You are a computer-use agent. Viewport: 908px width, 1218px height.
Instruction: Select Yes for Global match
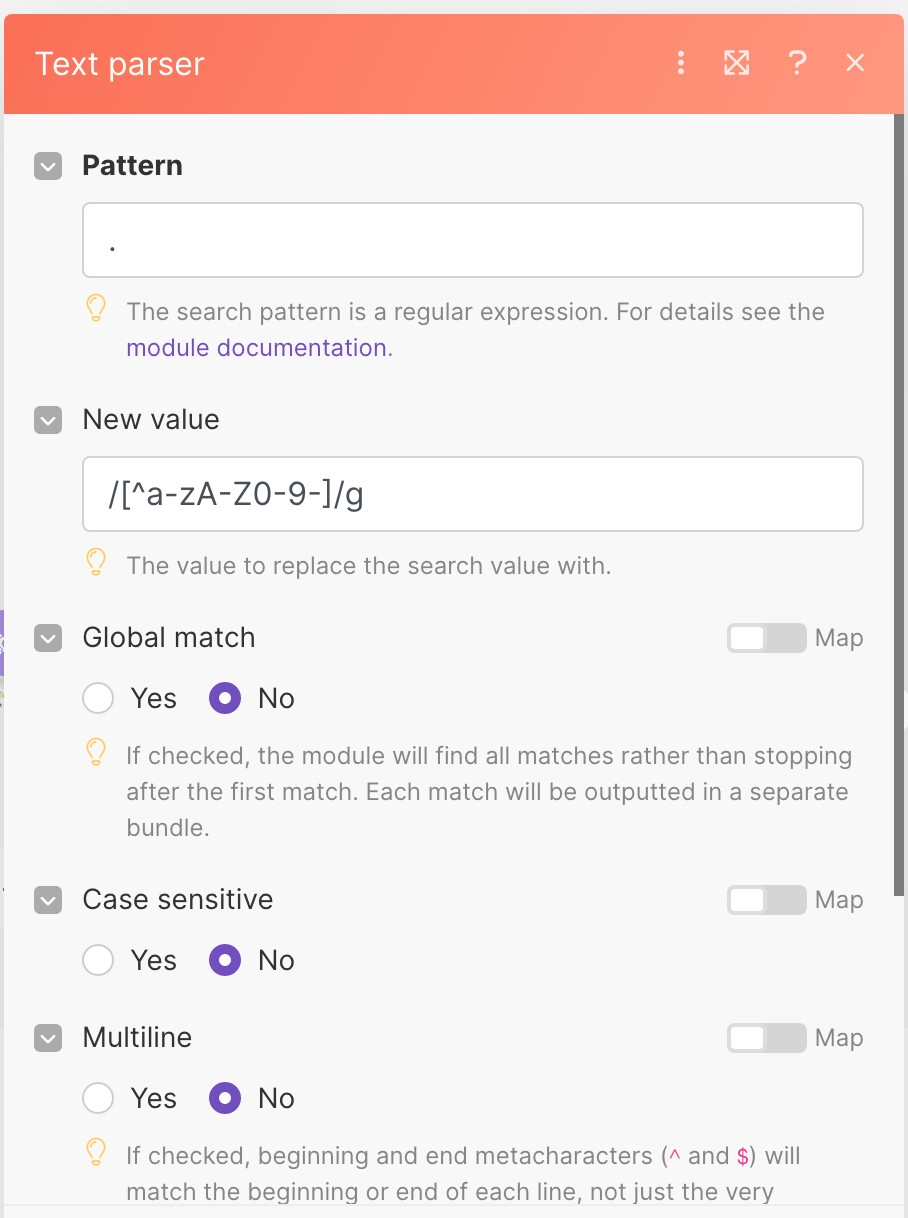[98, 698]
